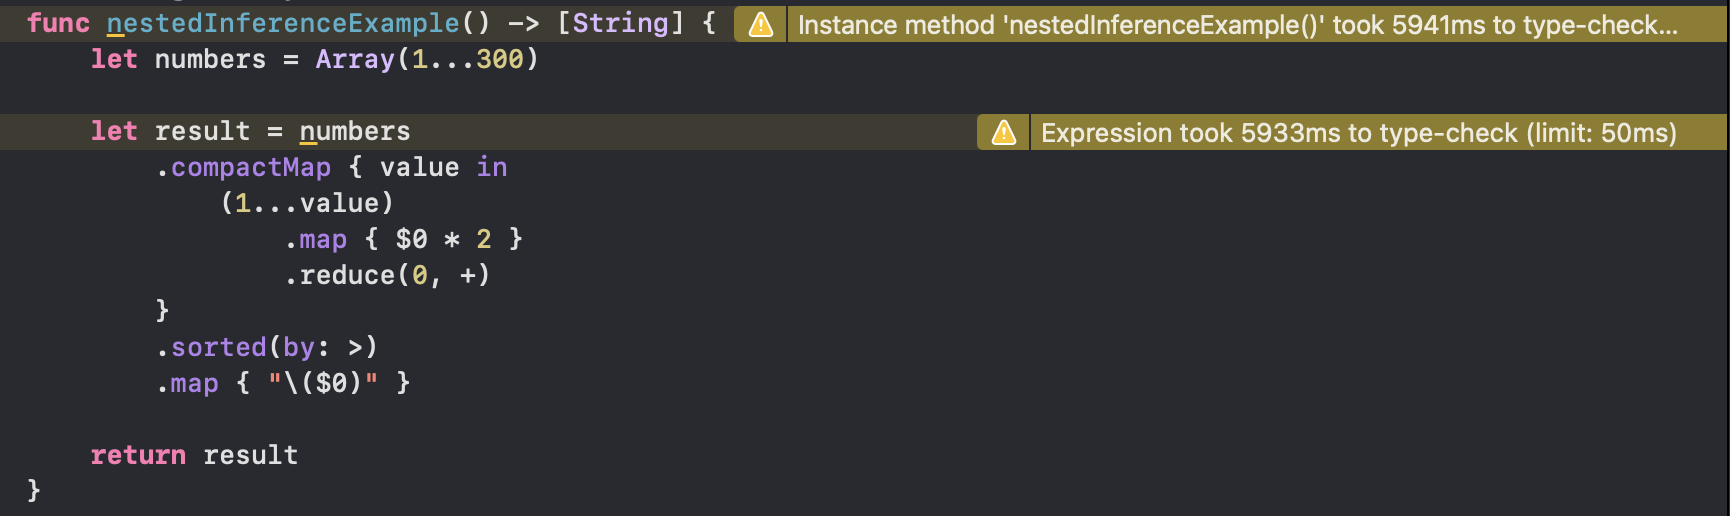Image resolution: width=1730 pixels, height=516 pixels.
Task: Click the 'result' variable after return
Action: (x=251, y=455)
